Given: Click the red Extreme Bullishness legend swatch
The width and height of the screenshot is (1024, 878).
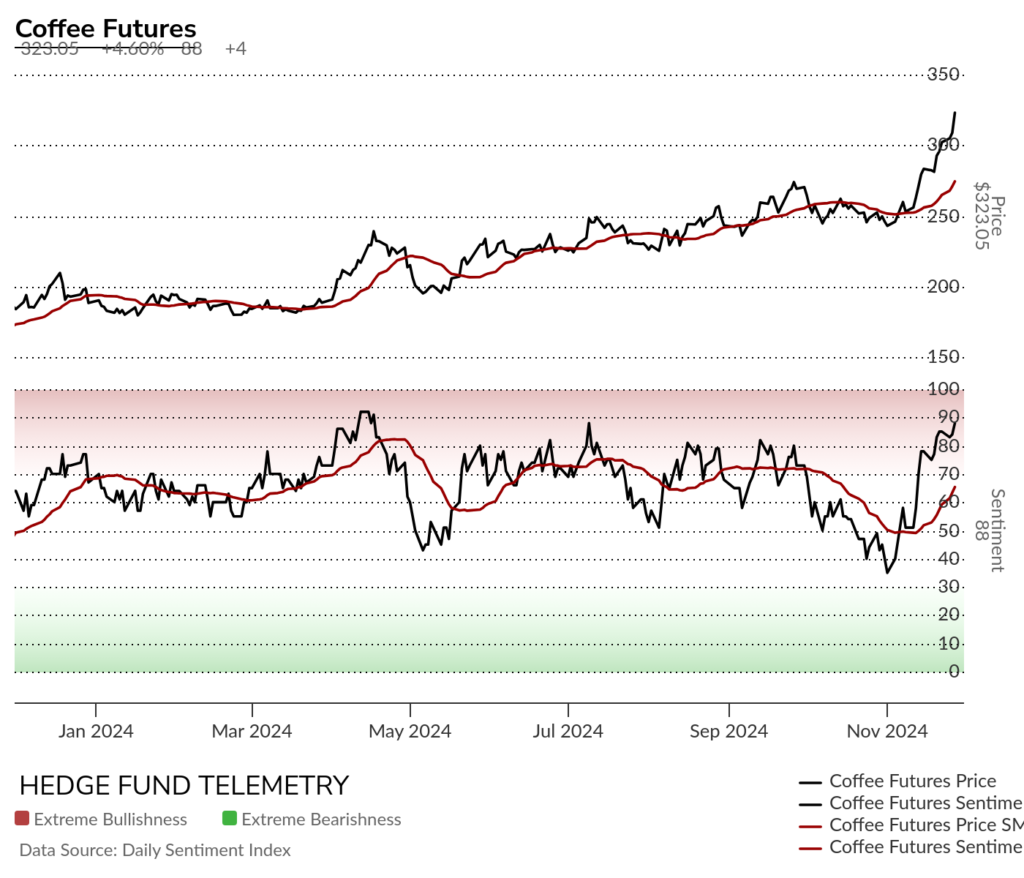Looking at the screenshot, I should coord(22,818).
